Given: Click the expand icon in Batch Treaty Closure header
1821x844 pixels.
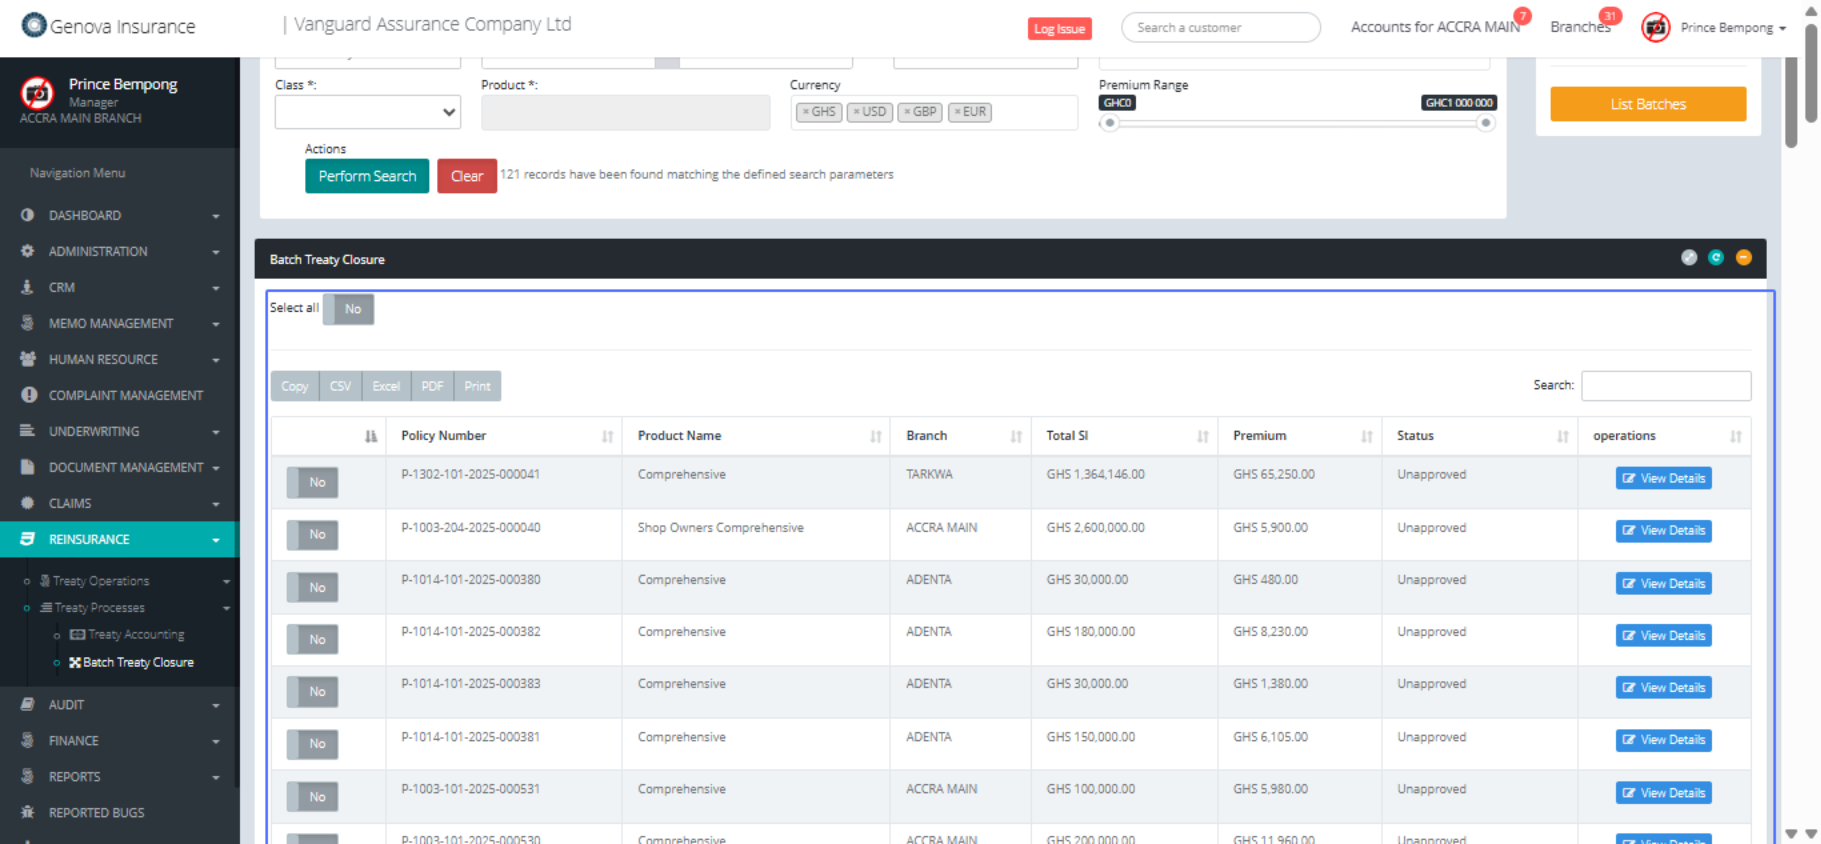Looking at the screenshot, I should pyautogui.click(x=1689, y=258).
